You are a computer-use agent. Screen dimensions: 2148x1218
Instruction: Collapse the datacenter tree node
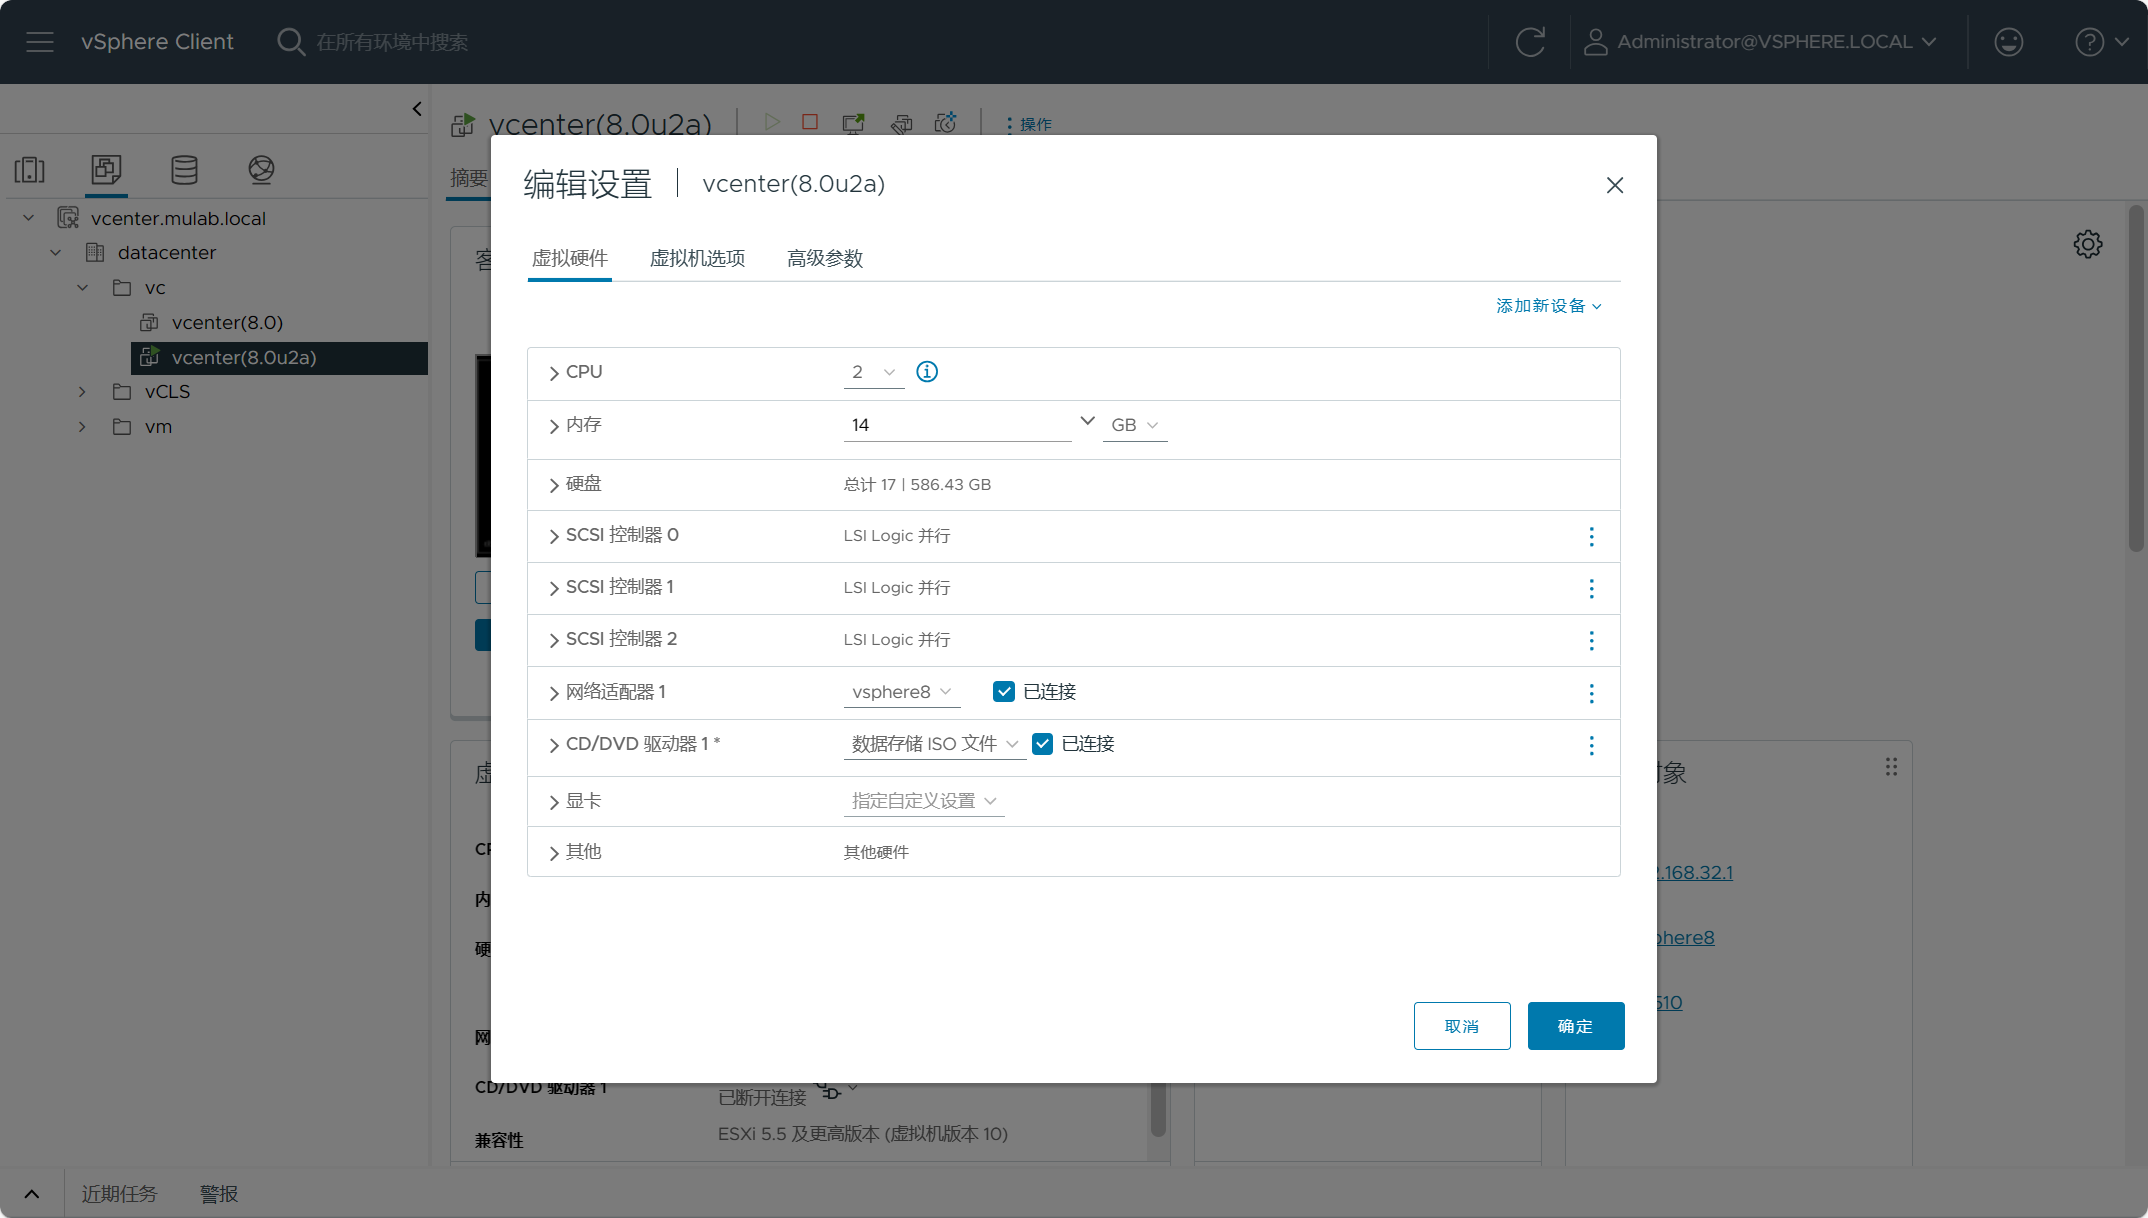(56, 253)
